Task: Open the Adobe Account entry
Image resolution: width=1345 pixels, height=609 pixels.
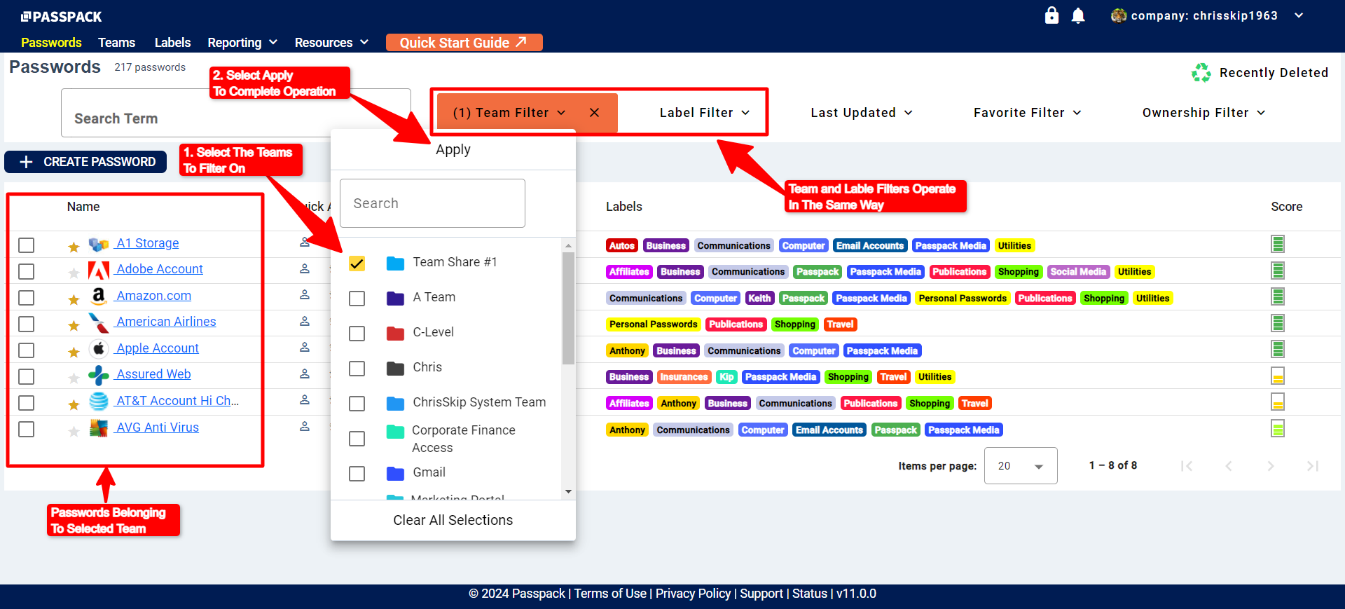Action: coord(159,269)
